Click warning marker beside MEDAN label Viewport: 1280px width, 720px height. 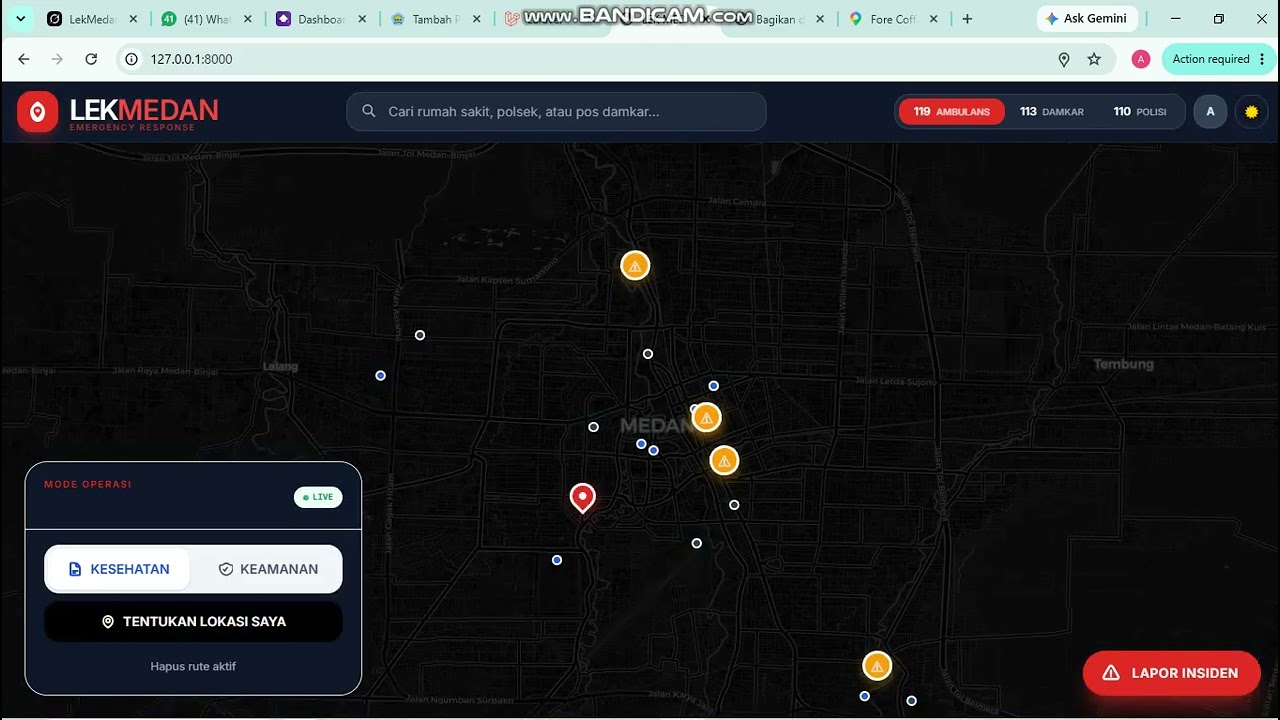point(706,417)
